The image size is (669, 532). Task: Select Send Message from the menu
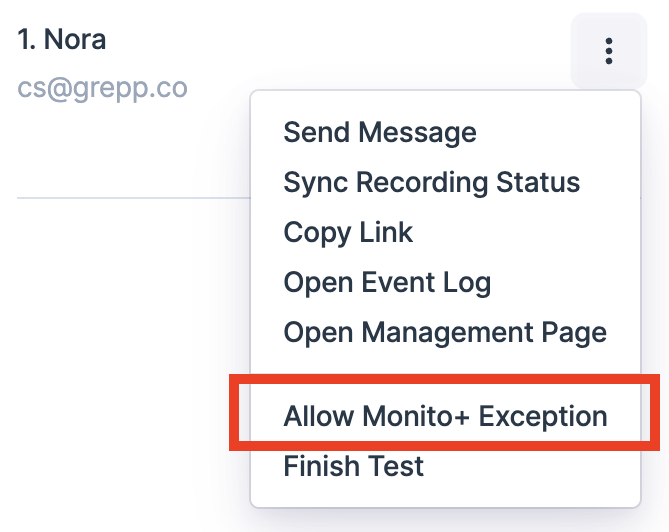tap(380, 132)
